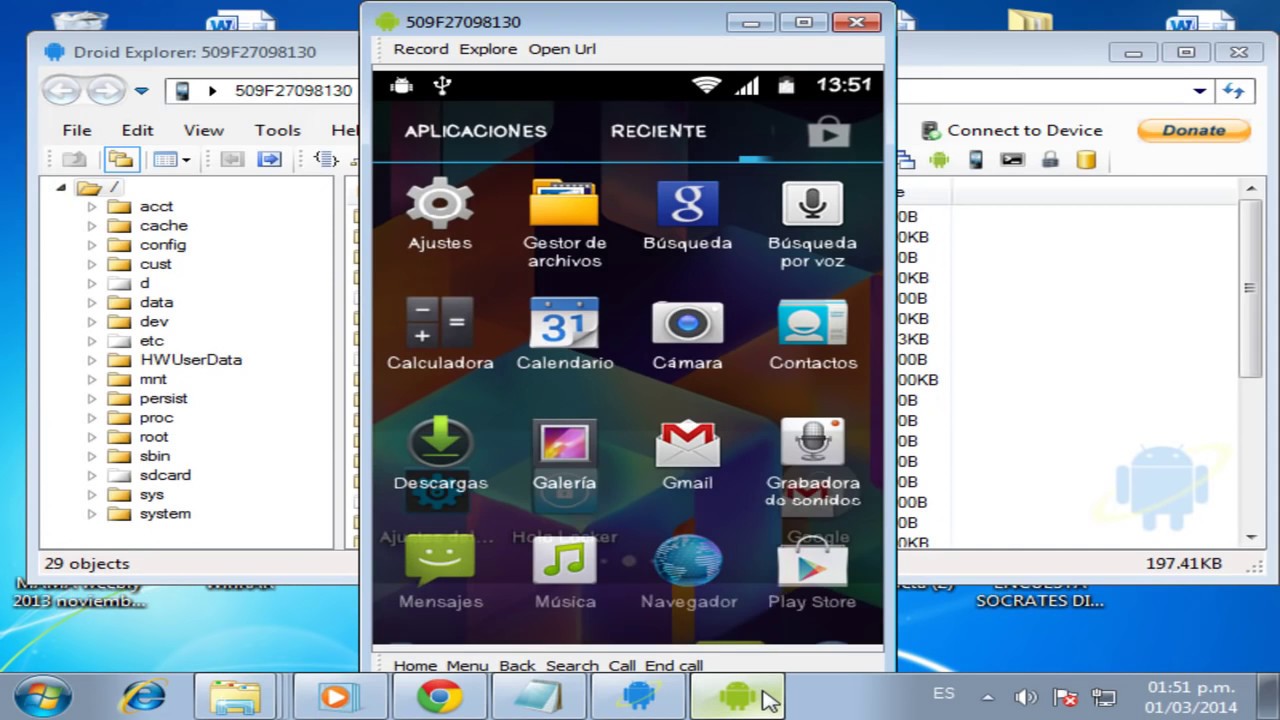Open the Calculadora app
This screenshot has width=1280, height=720.
[x=440, y=334]
